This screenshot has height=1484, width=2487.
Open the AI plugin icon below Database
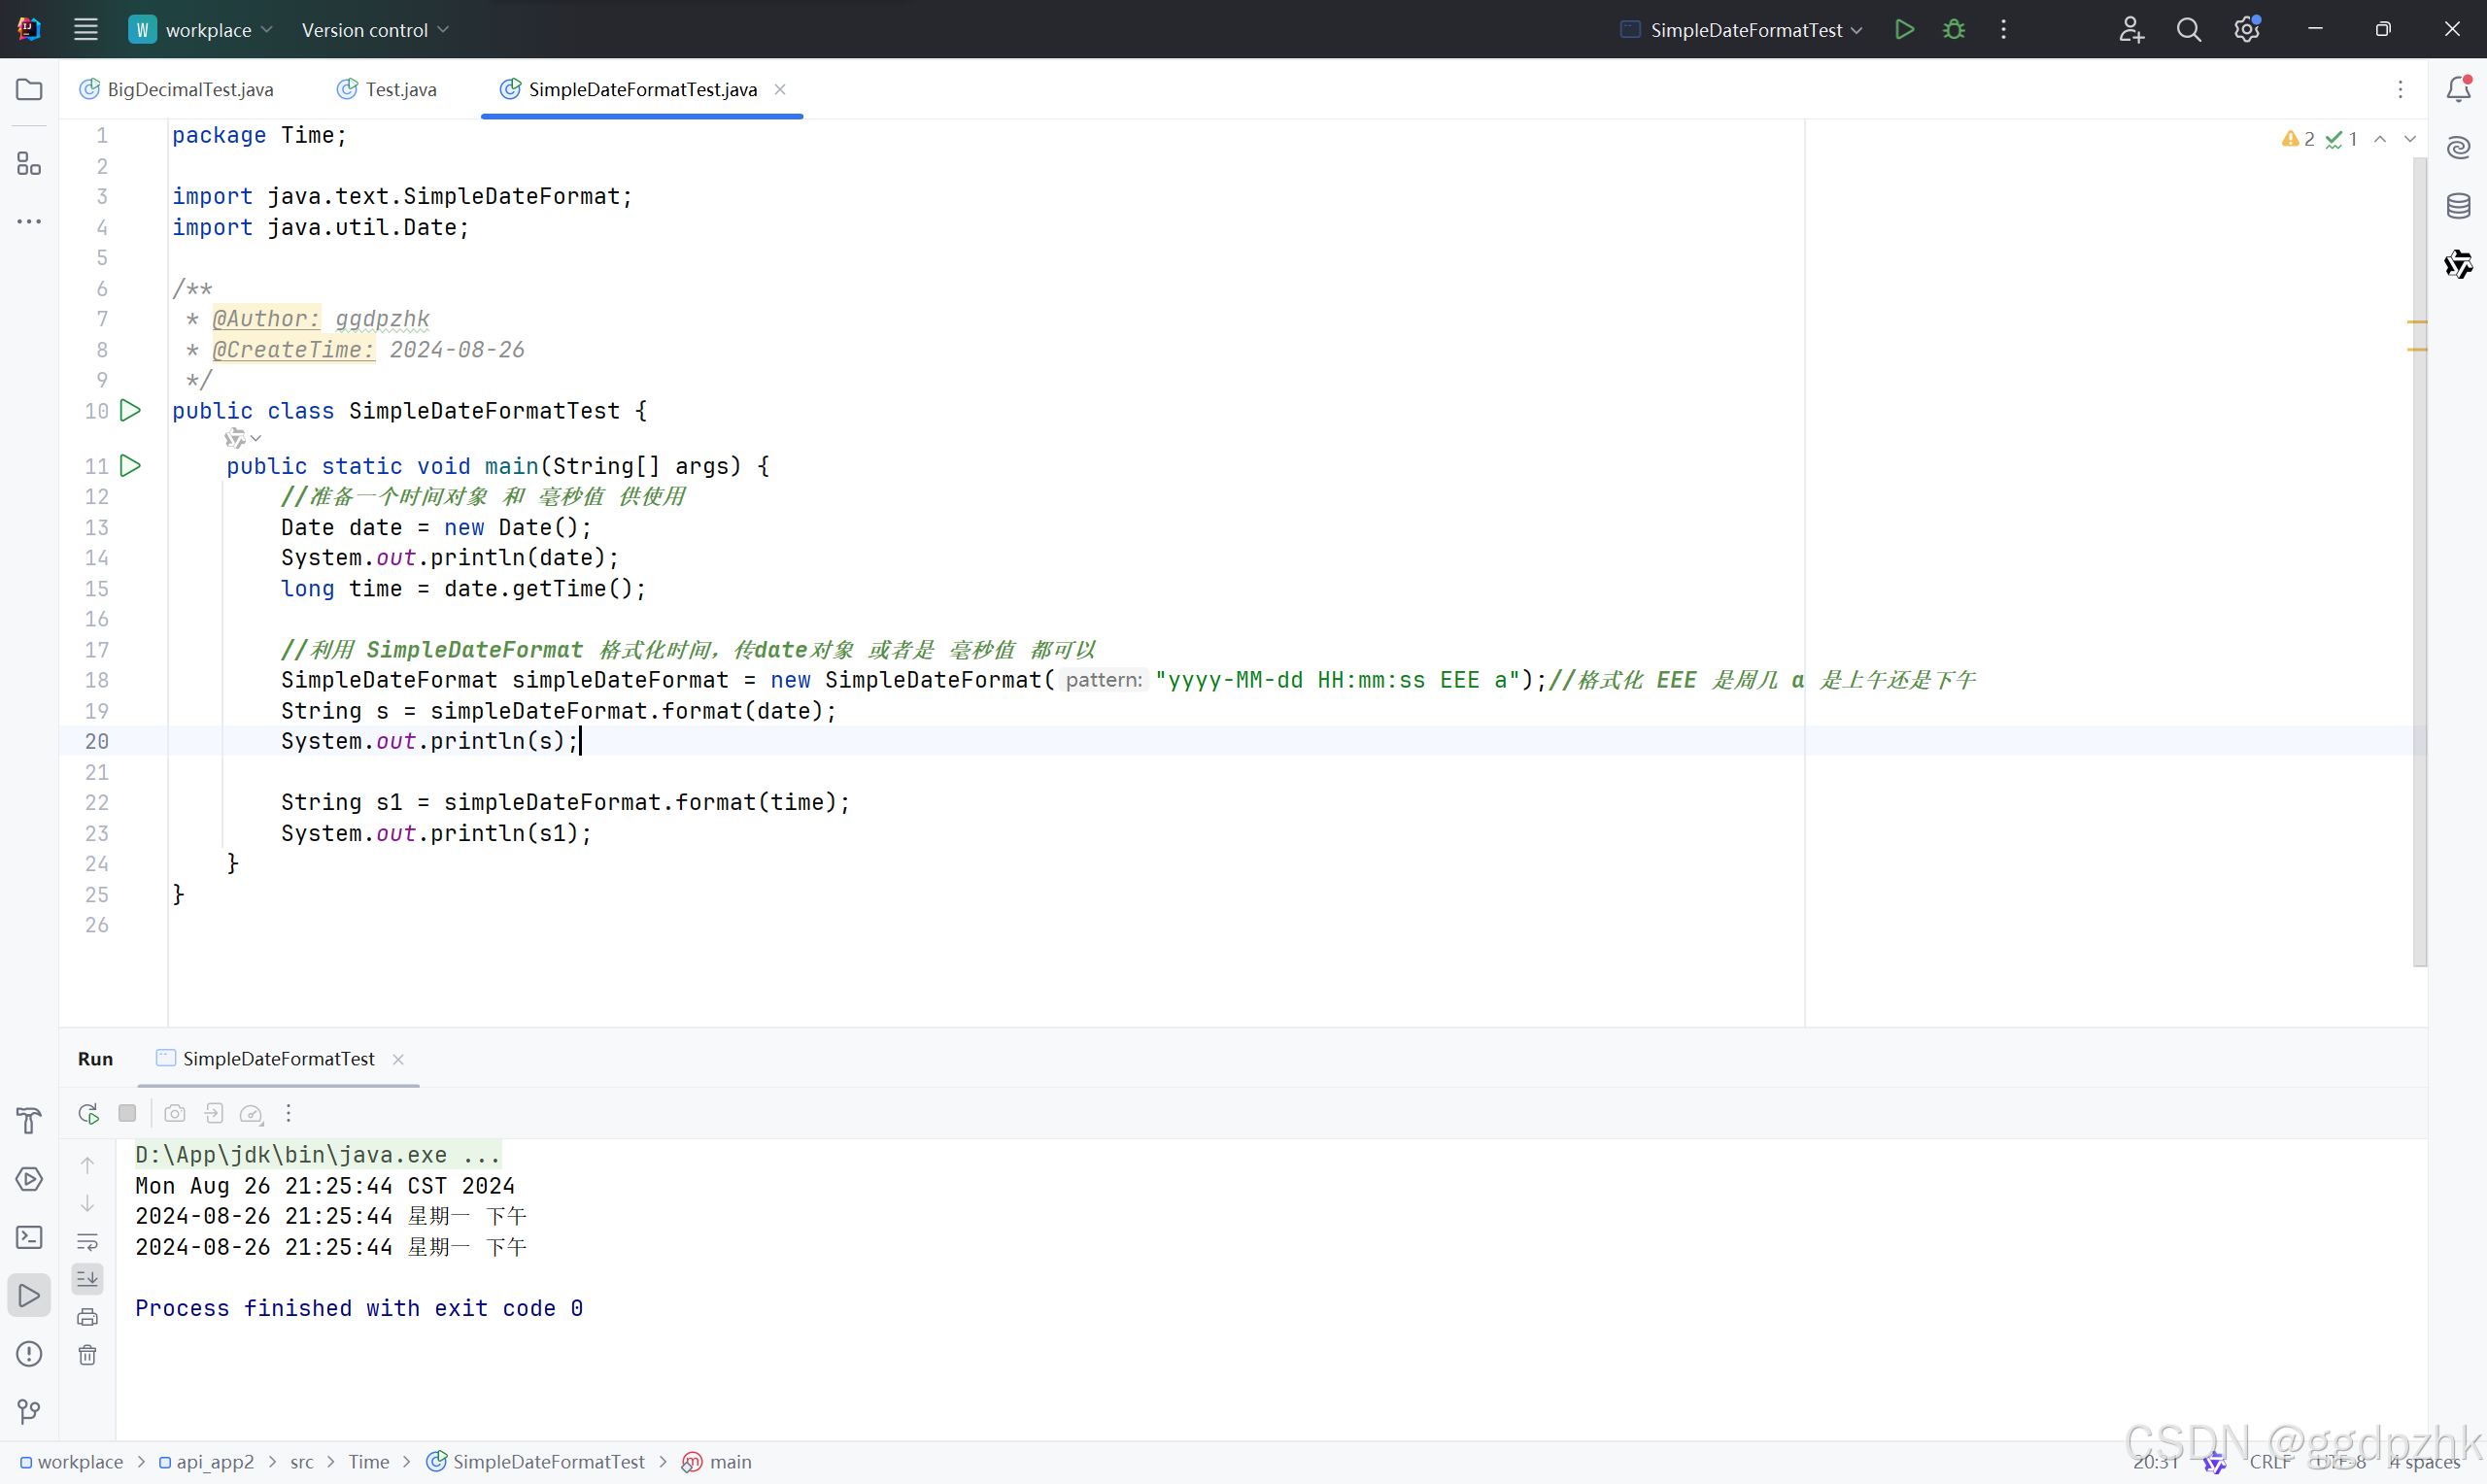click(2459, 265)
